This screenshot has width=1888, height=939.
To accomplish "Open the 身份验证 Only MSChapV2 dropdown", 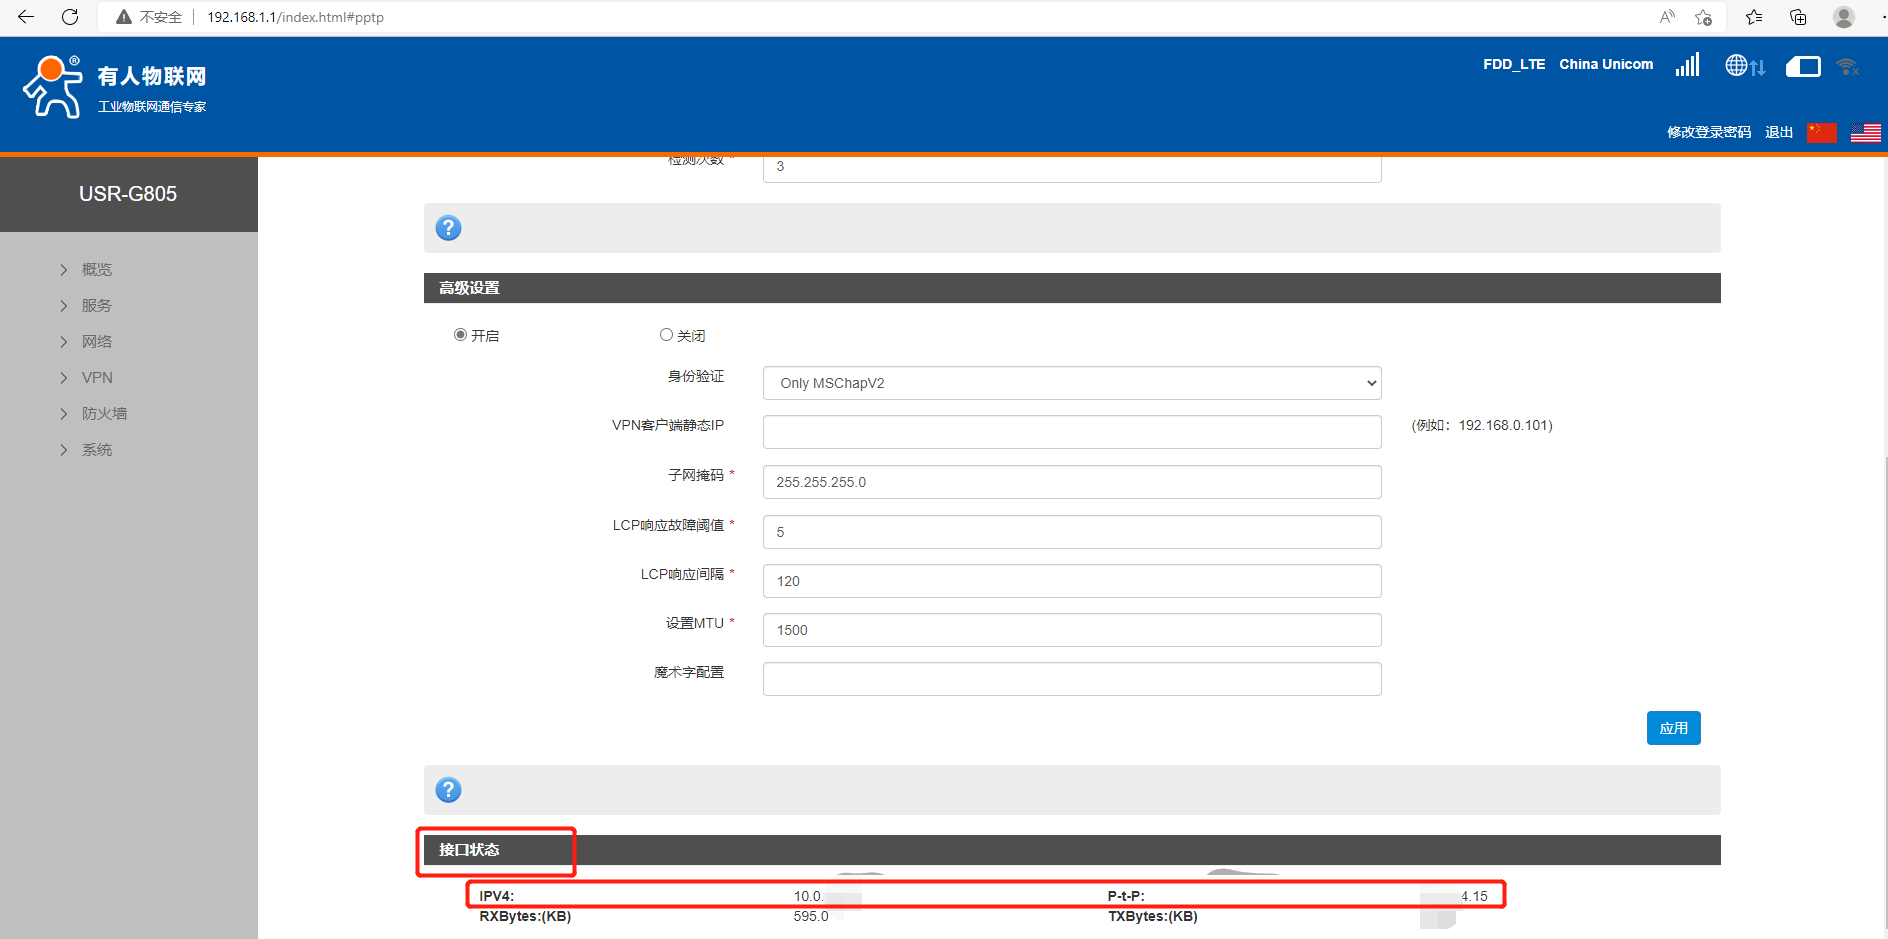I will coord(1071,383).
